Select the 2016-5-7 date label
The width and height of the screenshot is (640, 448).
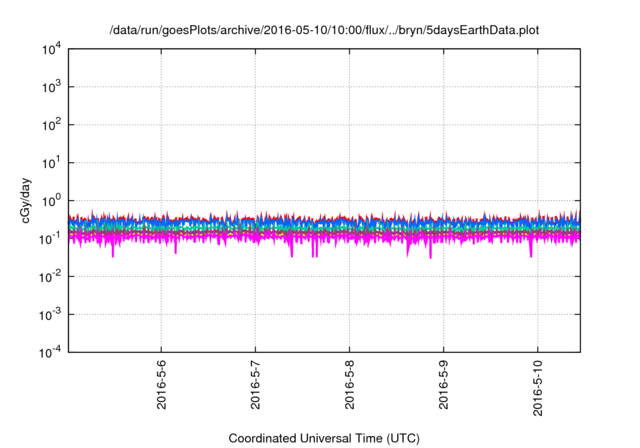click(256, 384)
